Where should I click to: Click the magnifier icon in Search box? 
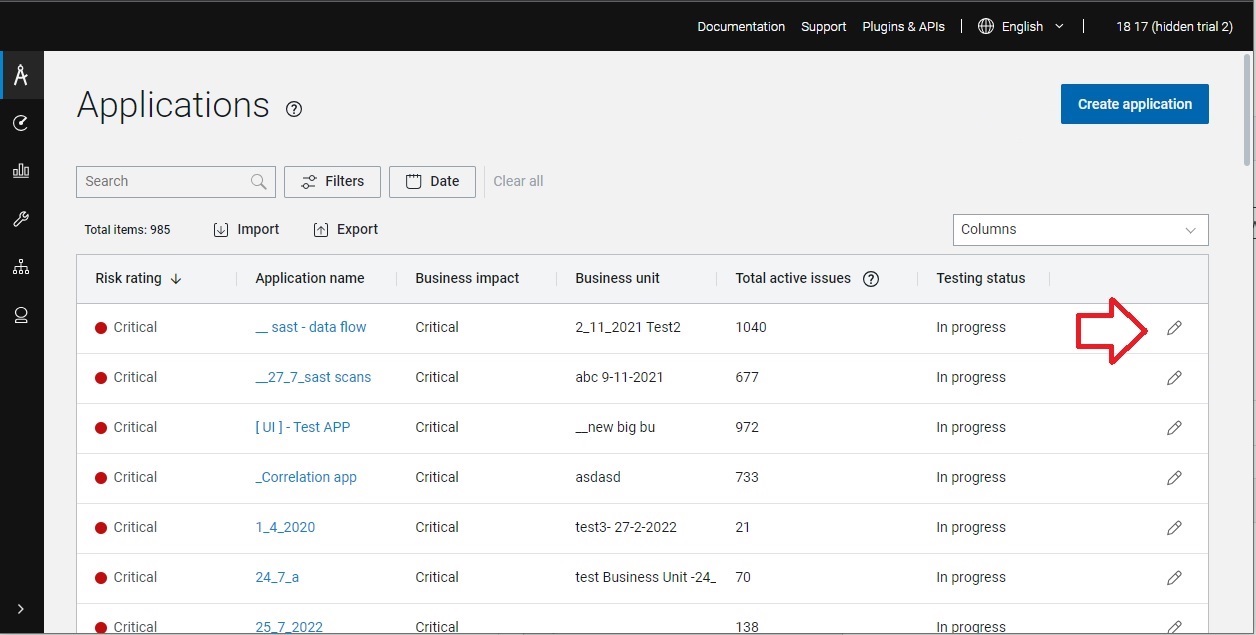[x=258, y=181]
